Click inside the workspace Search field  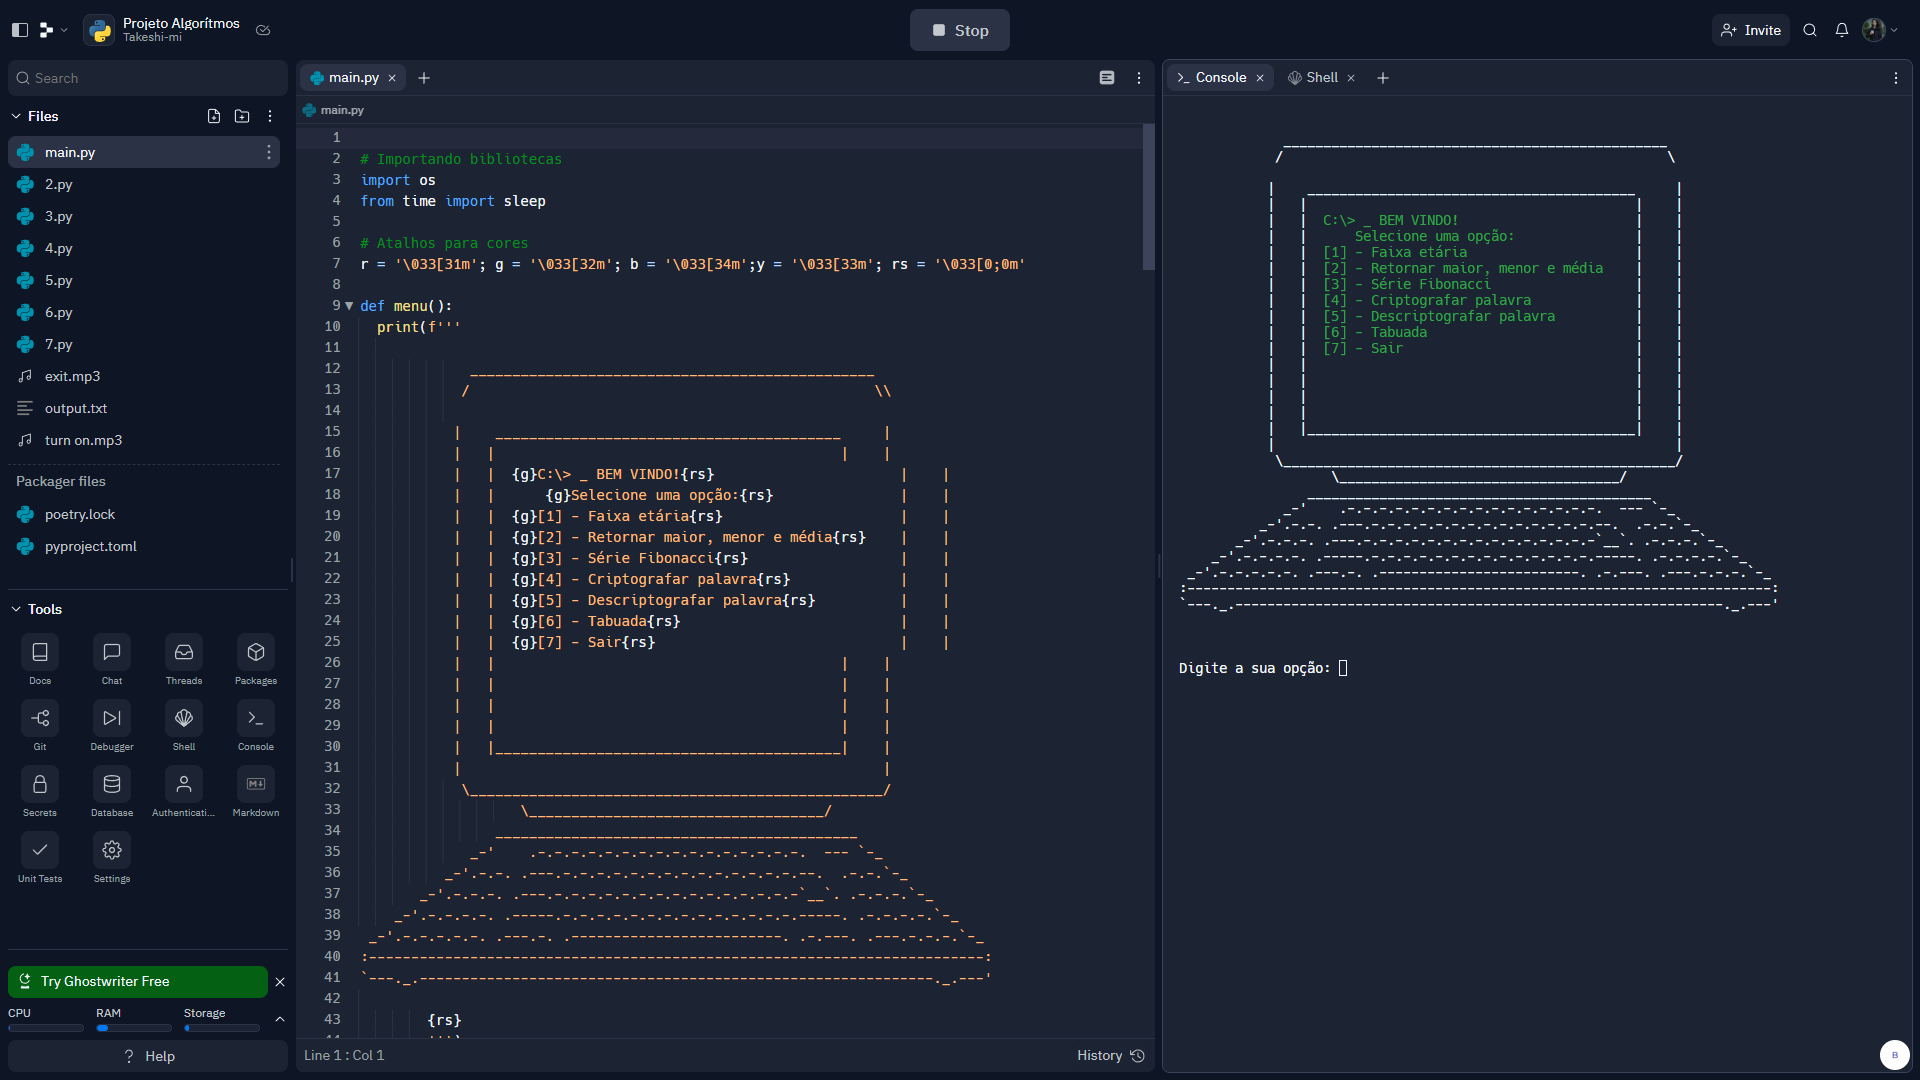point(147,77)
